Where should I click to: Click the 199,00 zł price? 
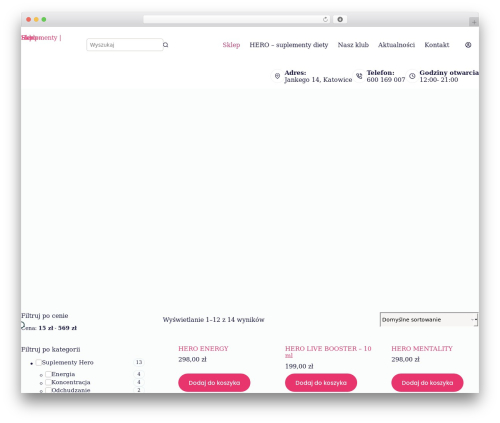point(299,366)
